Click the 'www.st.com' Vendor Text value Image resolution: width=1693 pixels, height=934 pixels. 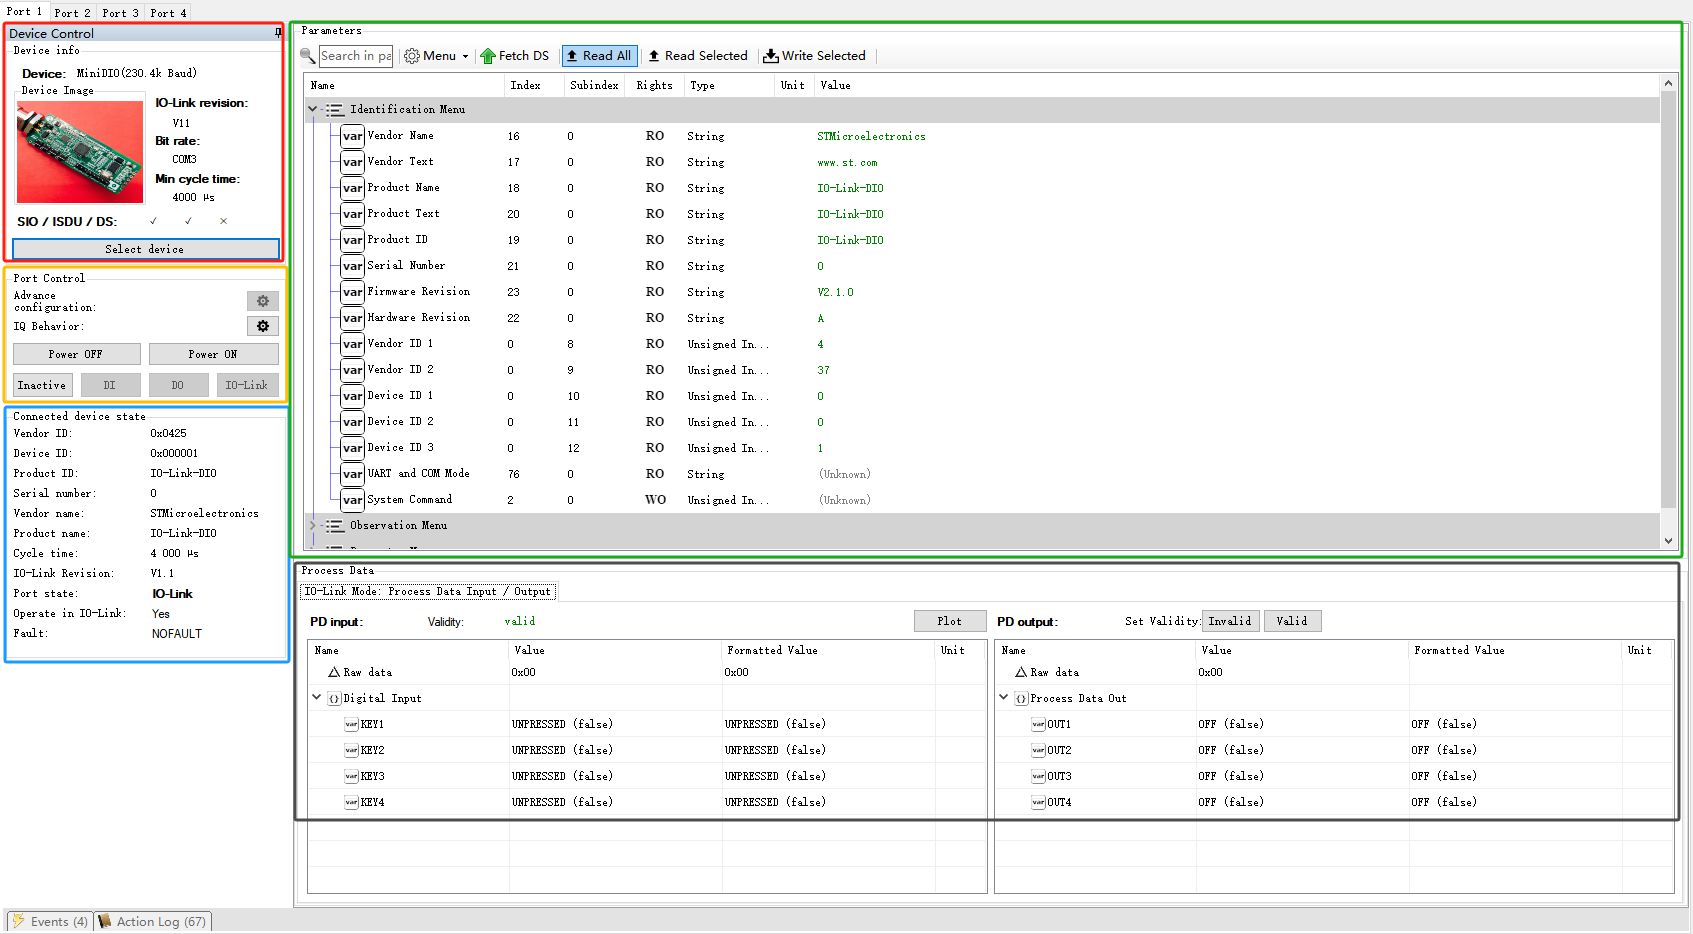click(x=847, y=162)
